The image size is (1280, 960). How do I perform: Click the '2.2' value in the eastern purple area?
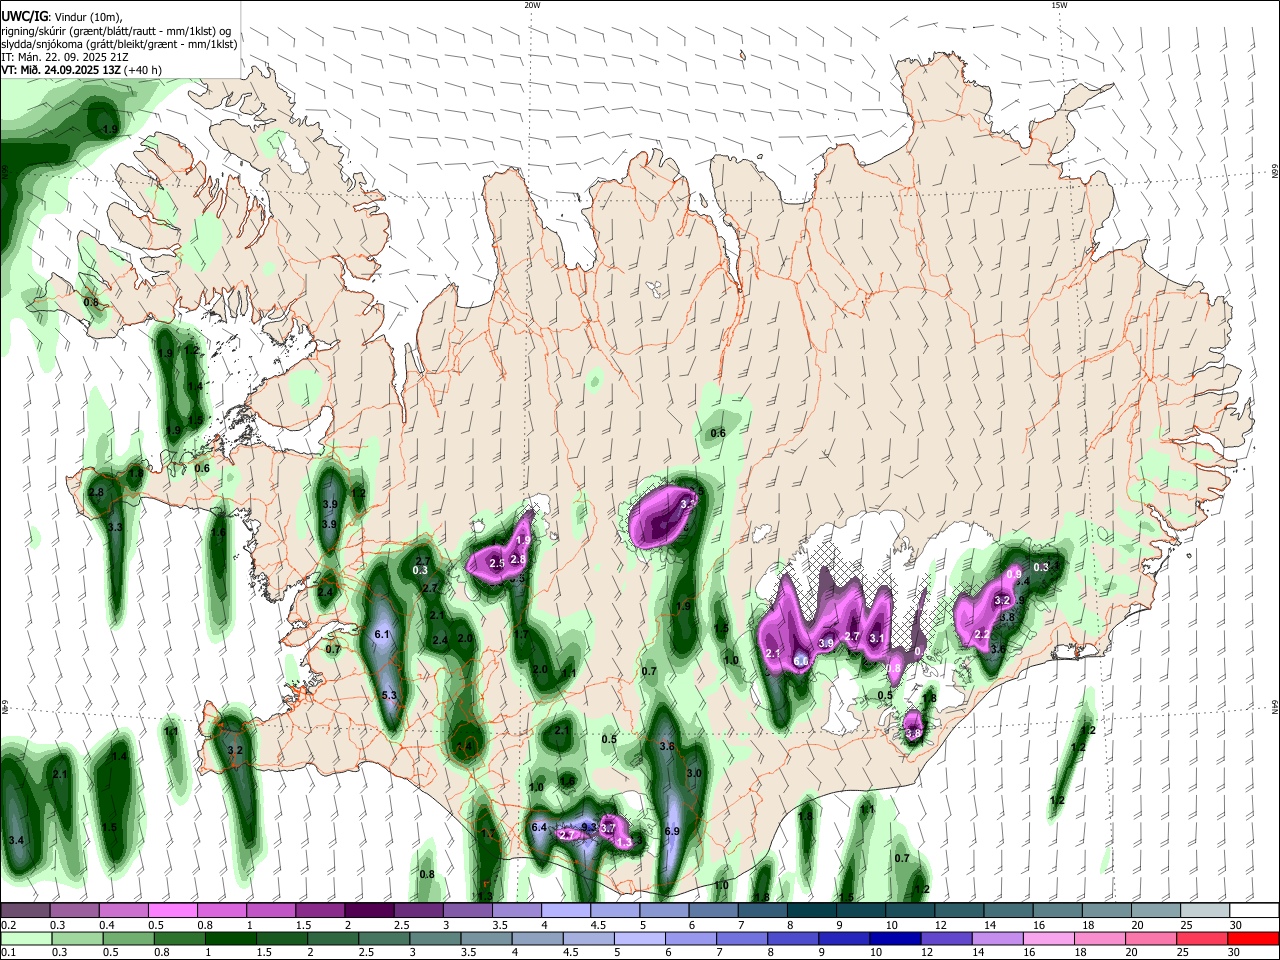(982, 634)
